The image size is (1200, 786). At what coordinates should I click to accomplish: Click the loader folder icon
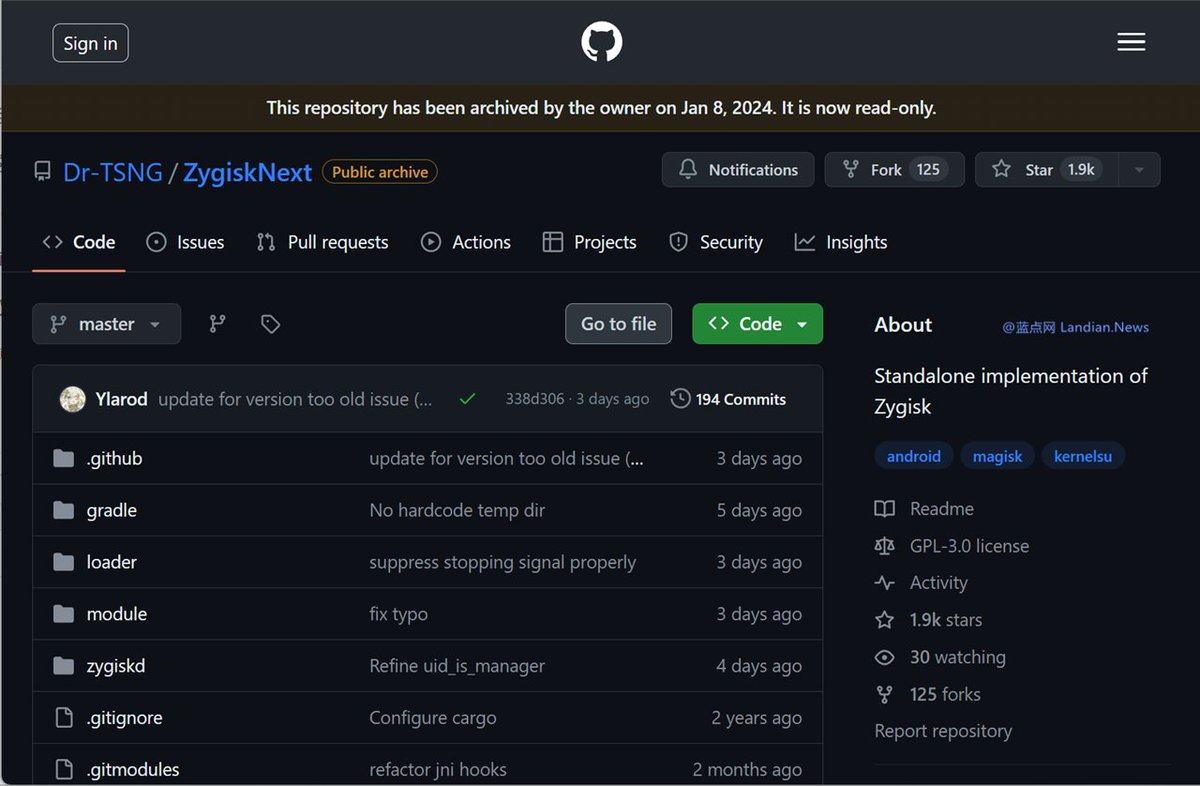click(x=64, y=562)
